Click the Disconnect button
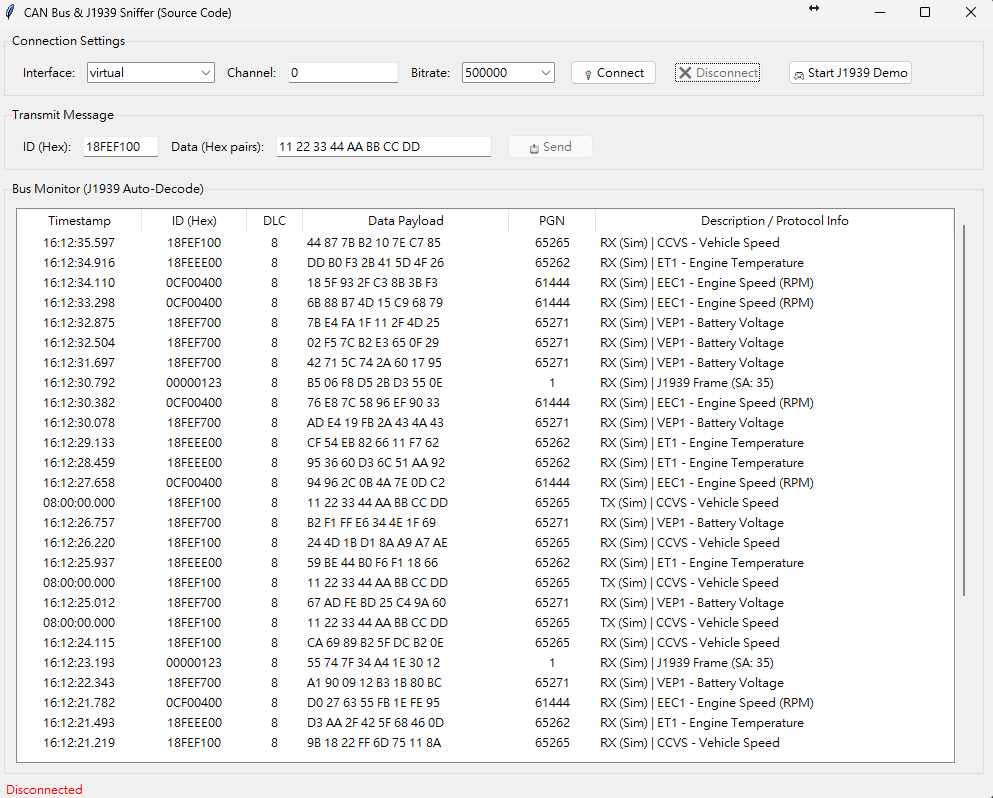Image resolution: width=993 pixels, height=798 pixels. (718, 73)
